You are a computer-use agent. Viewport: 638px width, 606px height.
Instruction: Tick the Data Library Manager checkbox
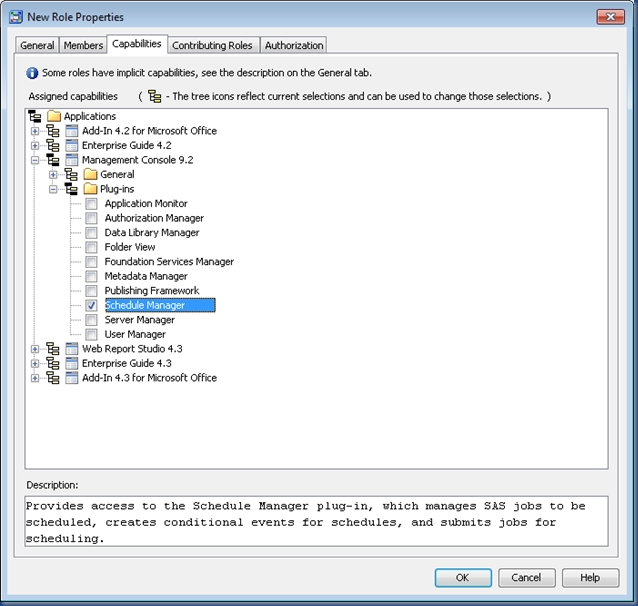click(91, 233)
